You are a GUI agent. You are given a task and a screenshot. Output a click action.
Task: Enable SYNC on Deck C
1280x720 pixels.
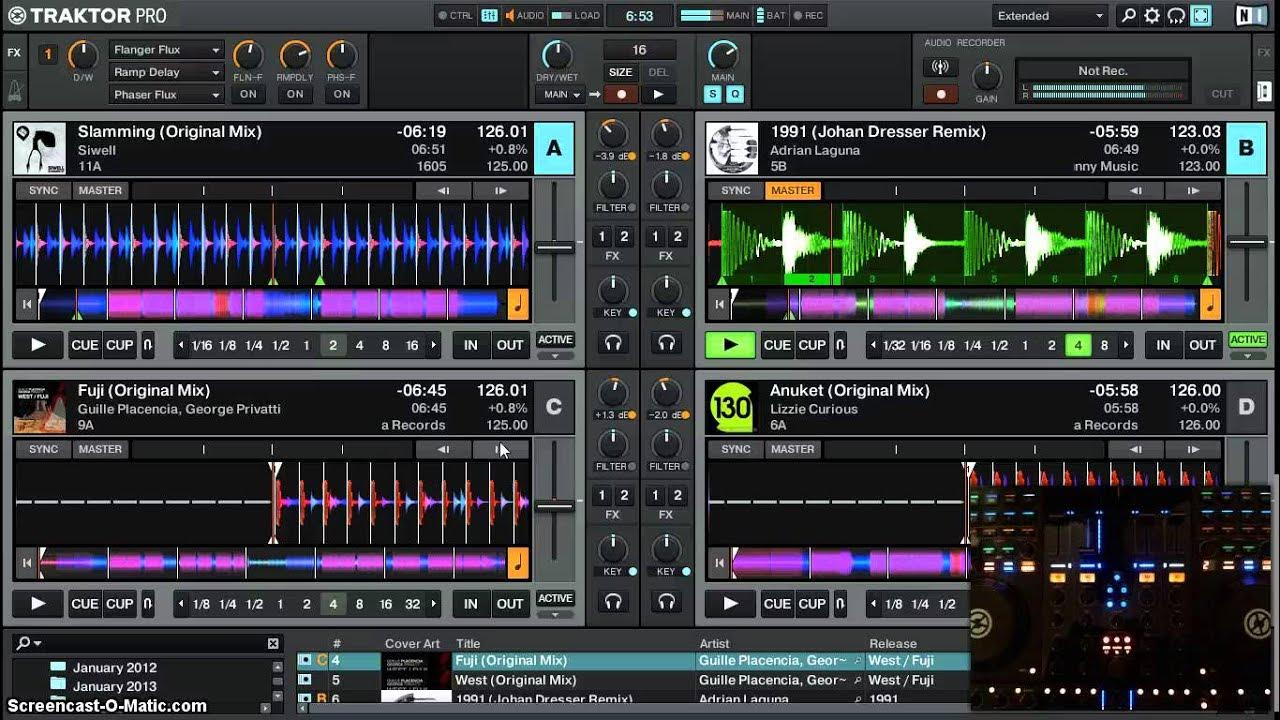(x=43, y=449)
